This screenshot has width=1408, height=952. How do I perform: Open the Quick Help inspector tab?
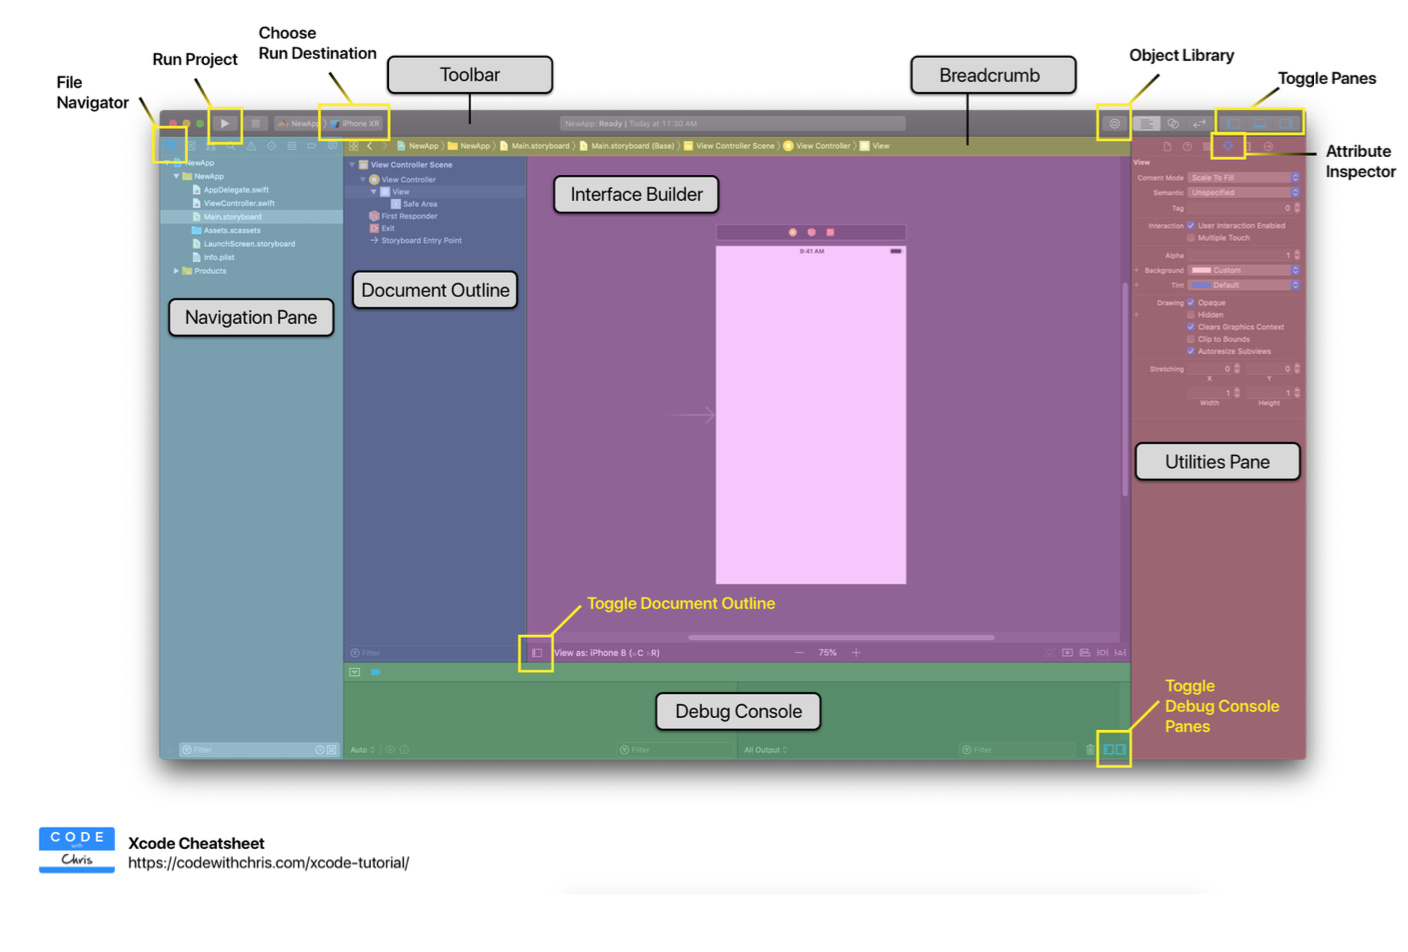tap(1187, 146)
